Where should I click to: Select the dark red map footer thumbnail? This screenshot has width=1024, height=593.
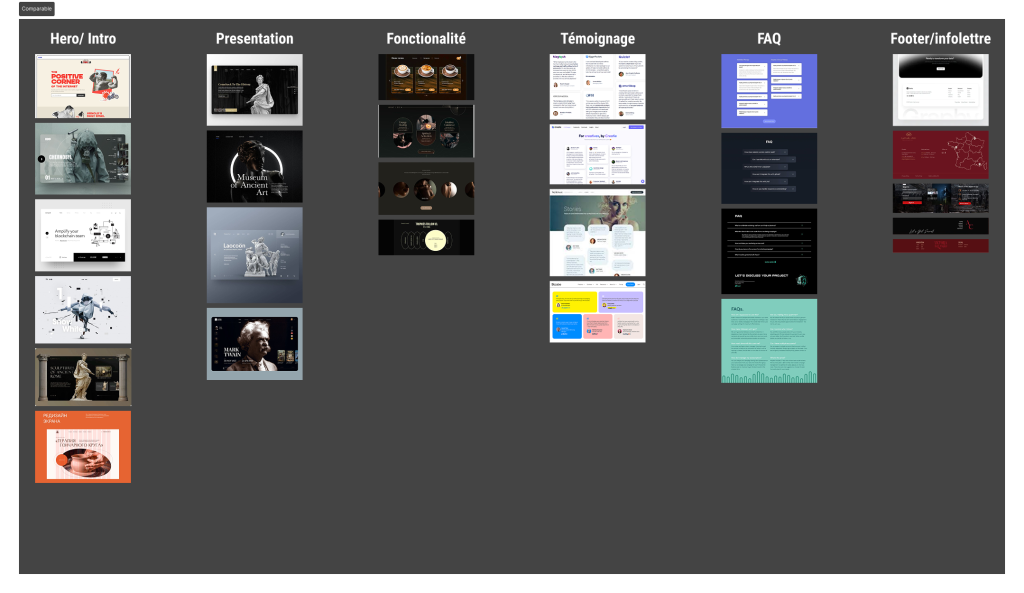tap(940, 154)
